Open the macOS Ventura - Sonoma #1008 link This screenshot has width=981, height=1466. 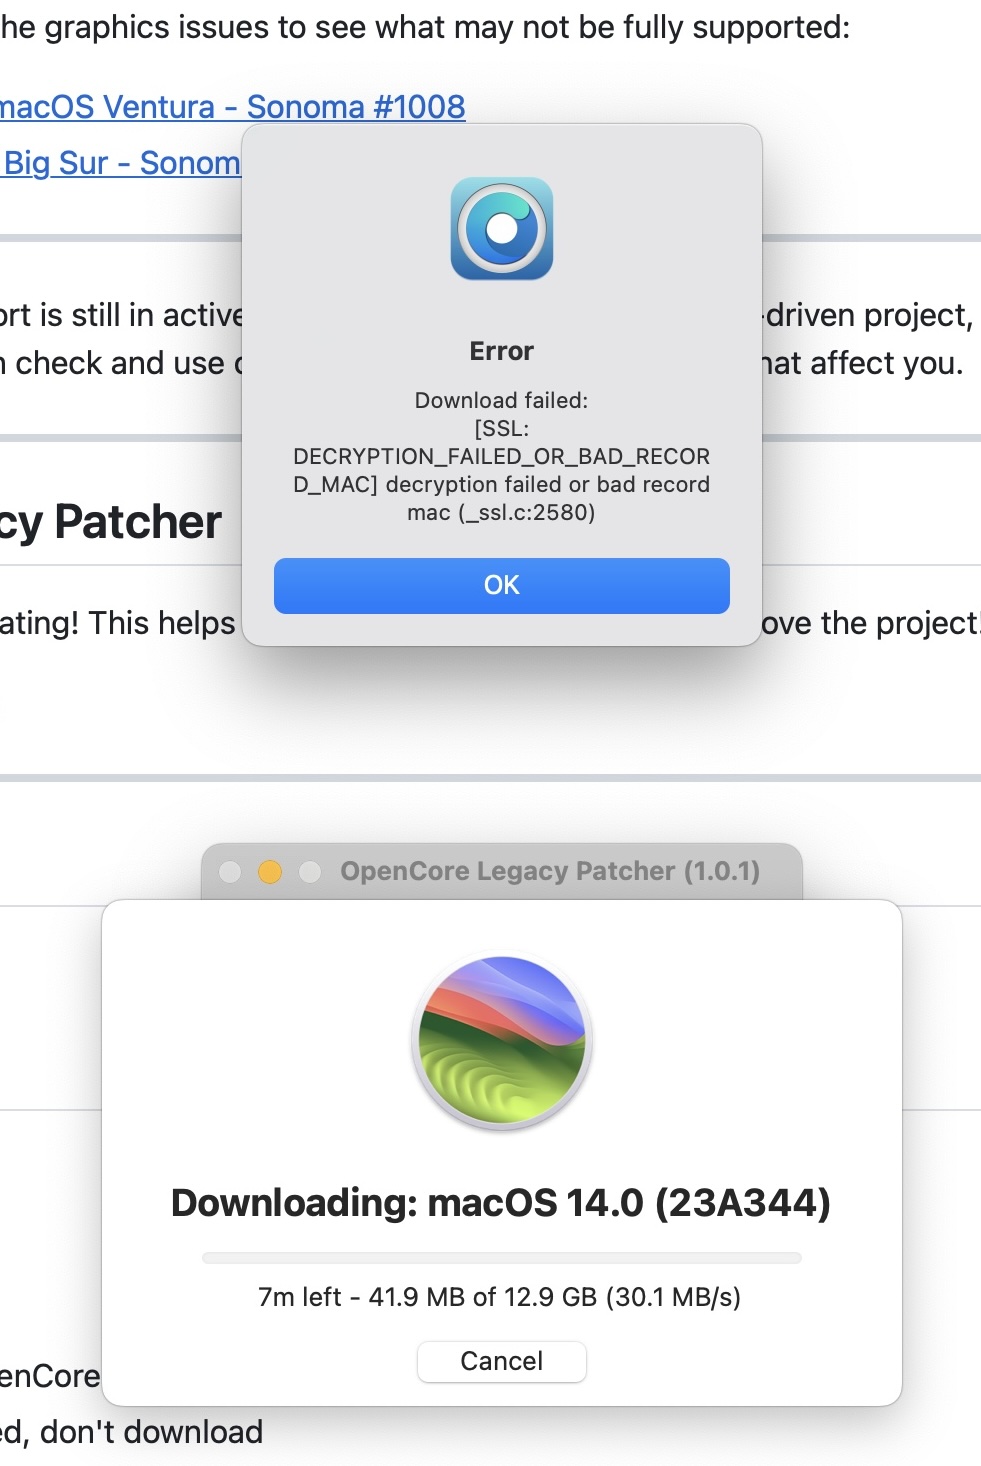pyautogui.click(x=231, y=106)
